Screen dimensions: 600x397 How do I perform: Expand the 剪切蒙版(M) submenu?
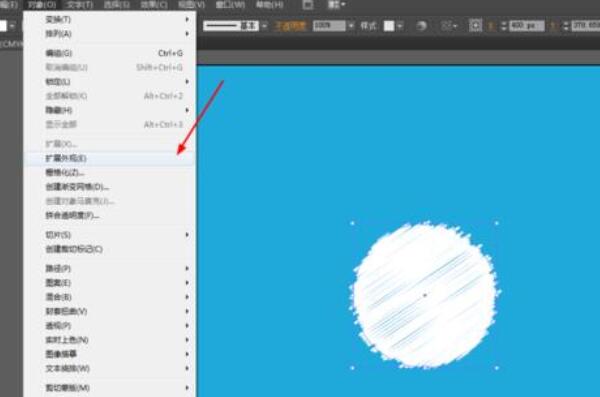(110, 388)
